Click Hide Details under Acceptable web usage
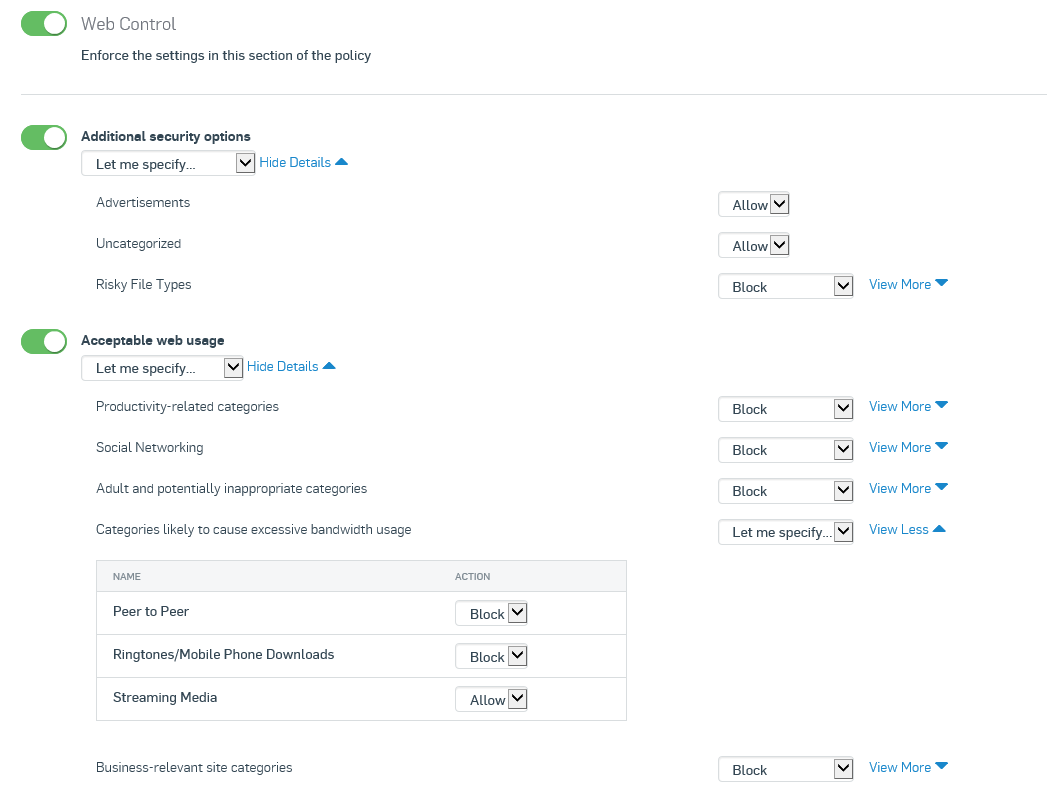The image size is (1047, 799). point(291,366)
